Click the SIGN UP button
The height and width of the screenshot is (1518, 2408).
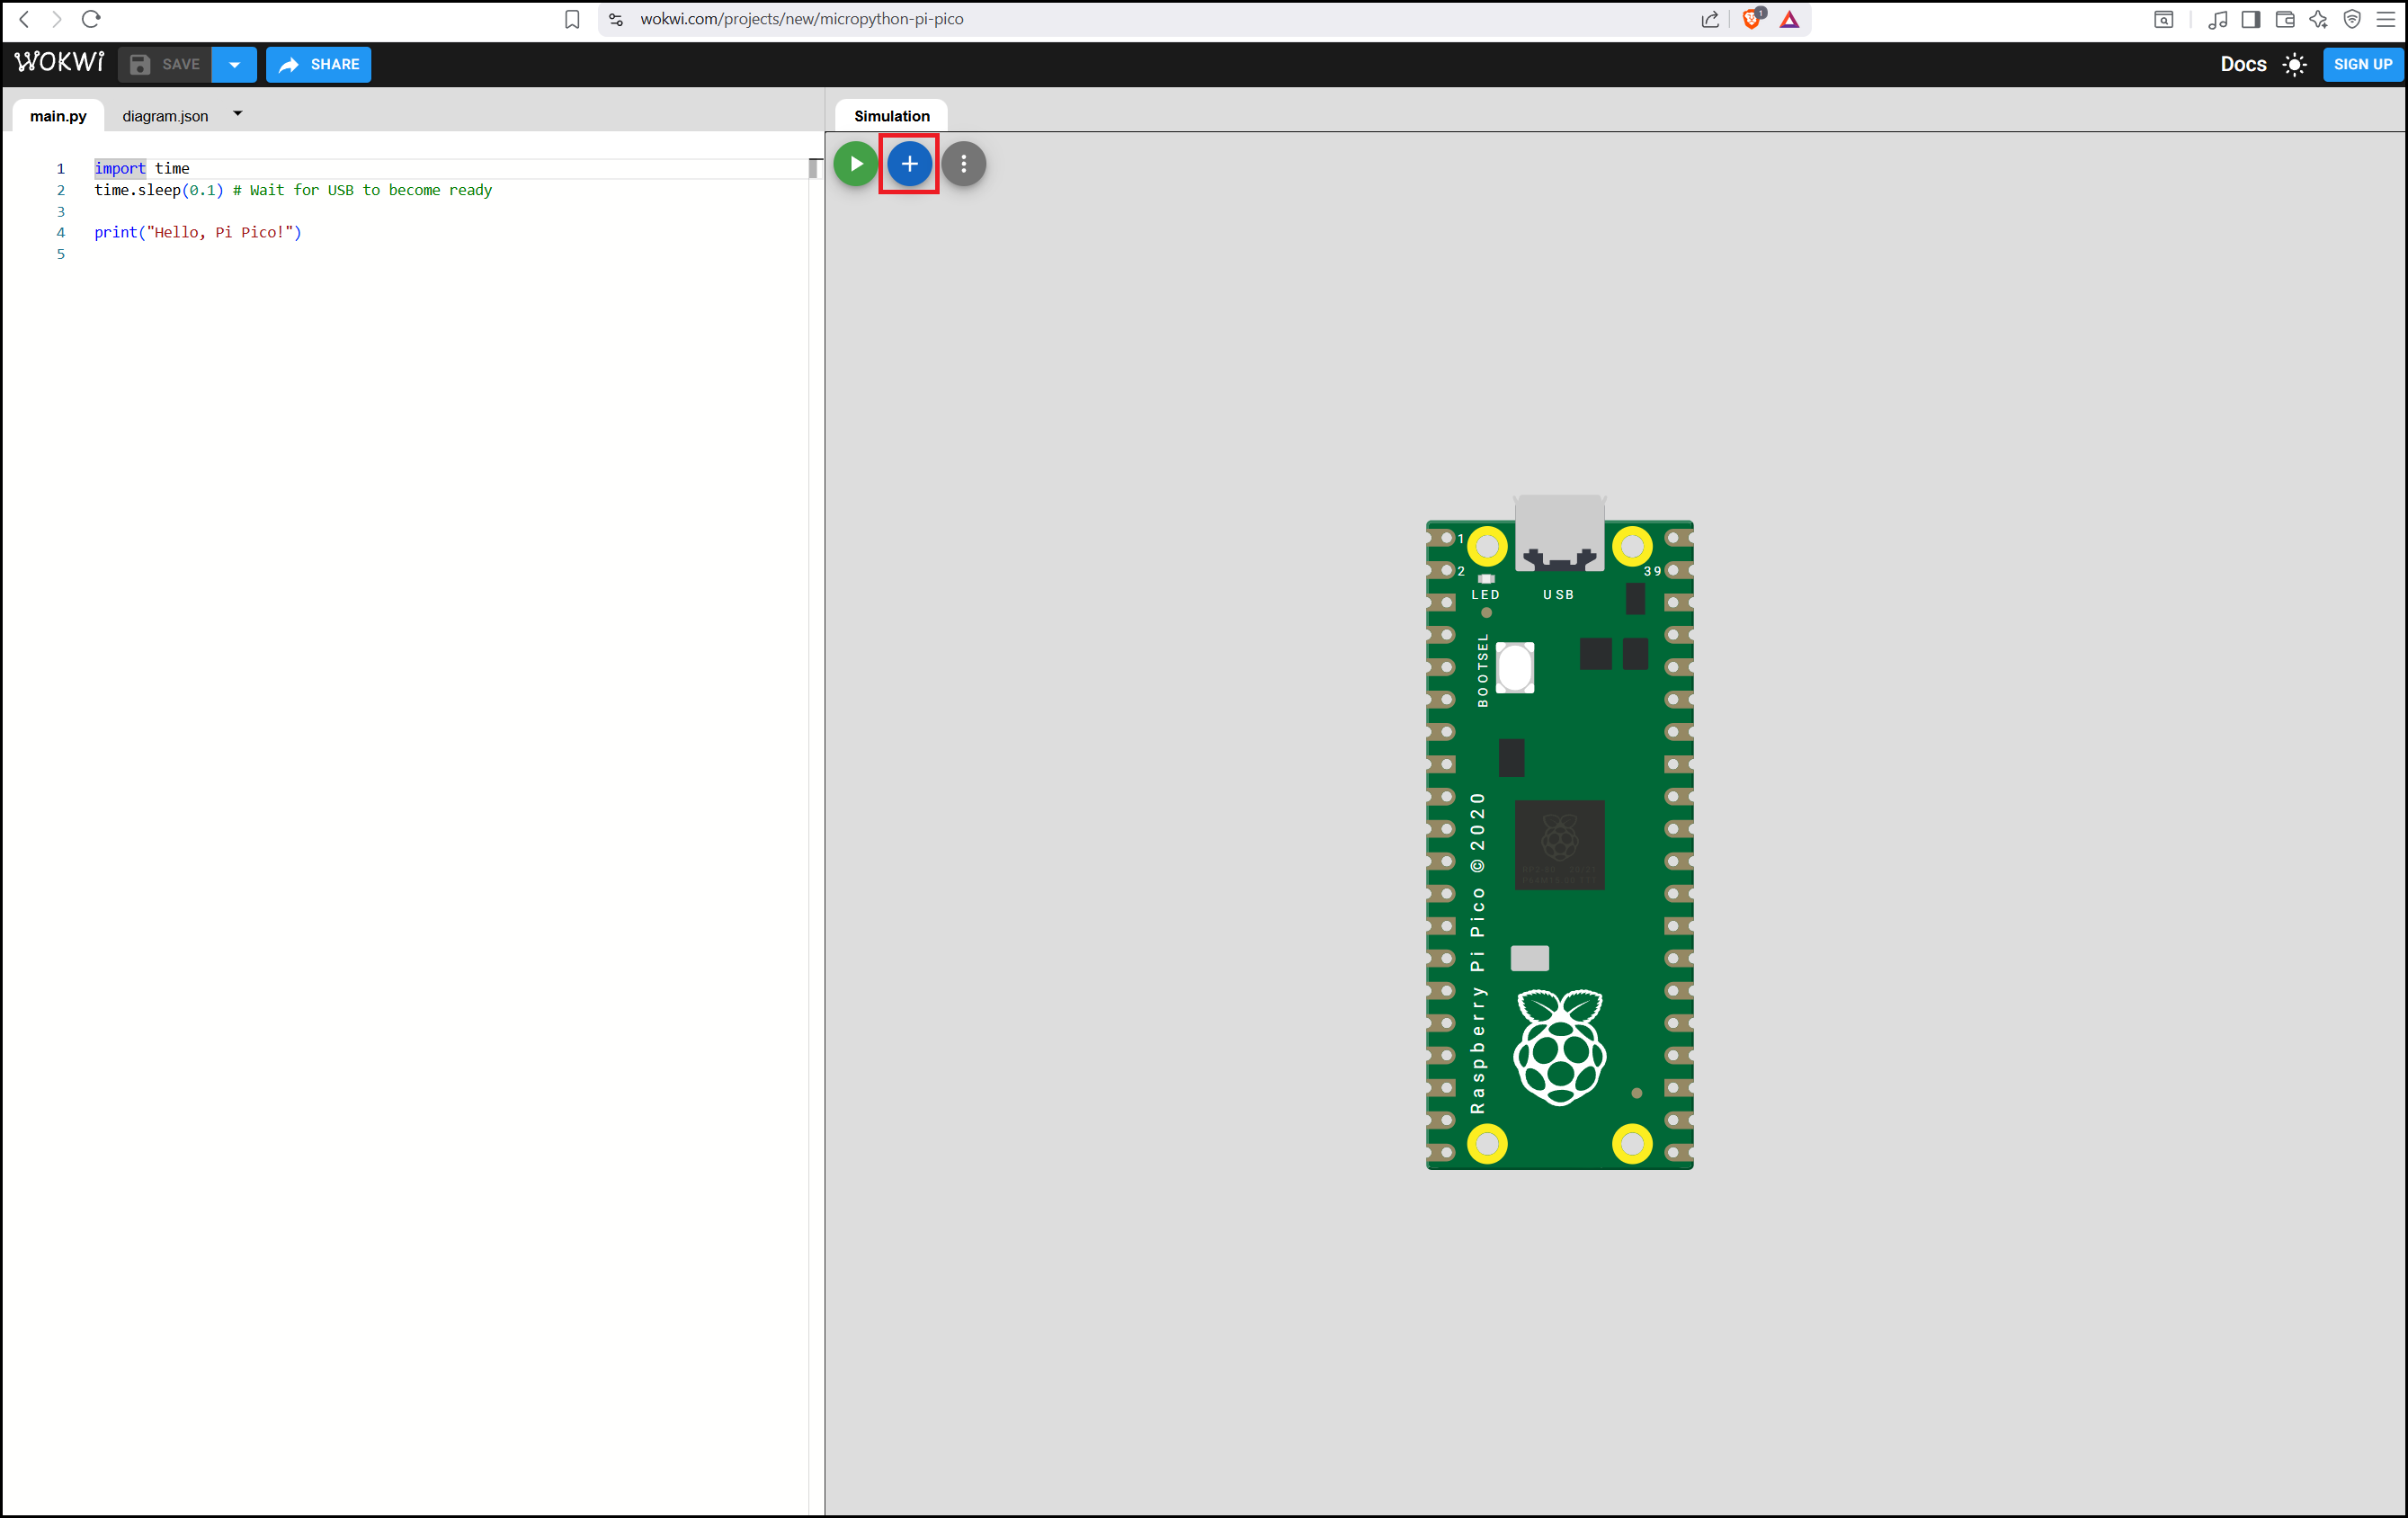pyautogui.click(x=2362, y=64)
